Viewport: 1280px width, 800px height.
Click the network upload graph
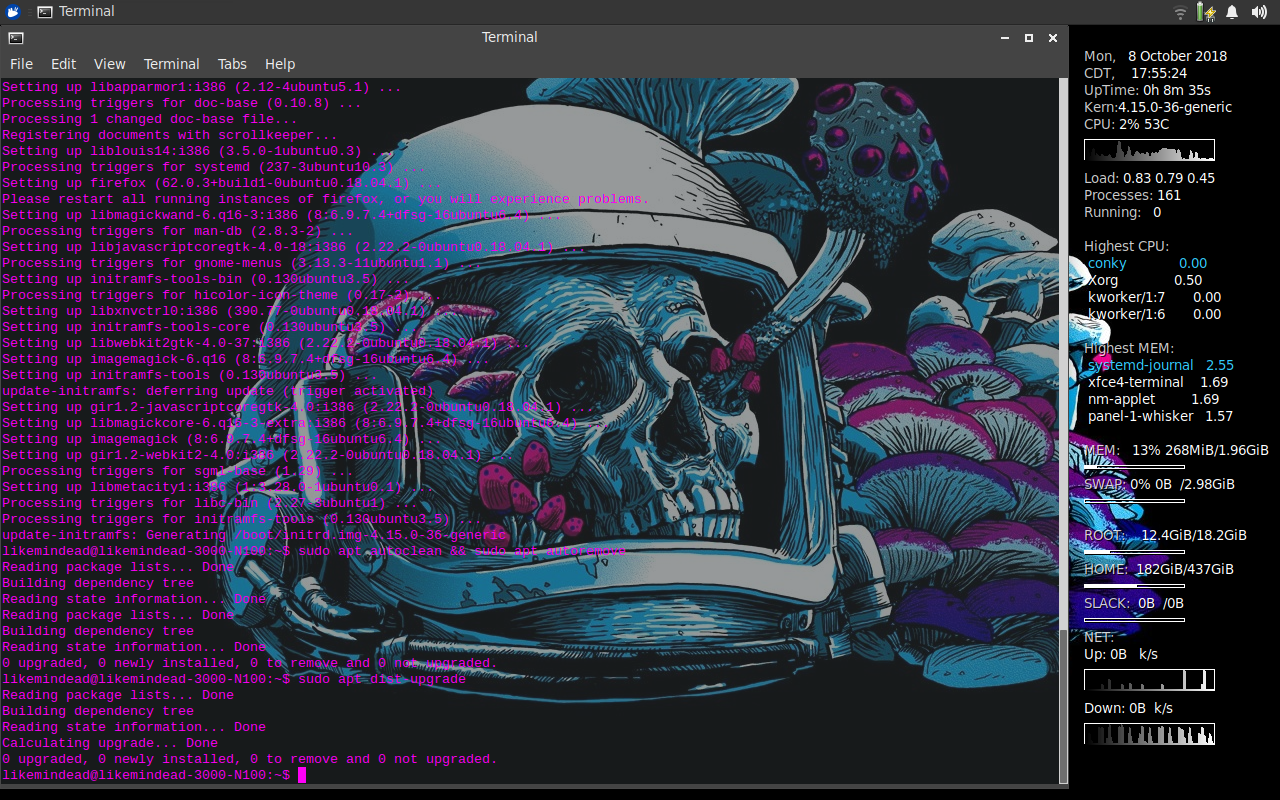(x=1149, y=680)
